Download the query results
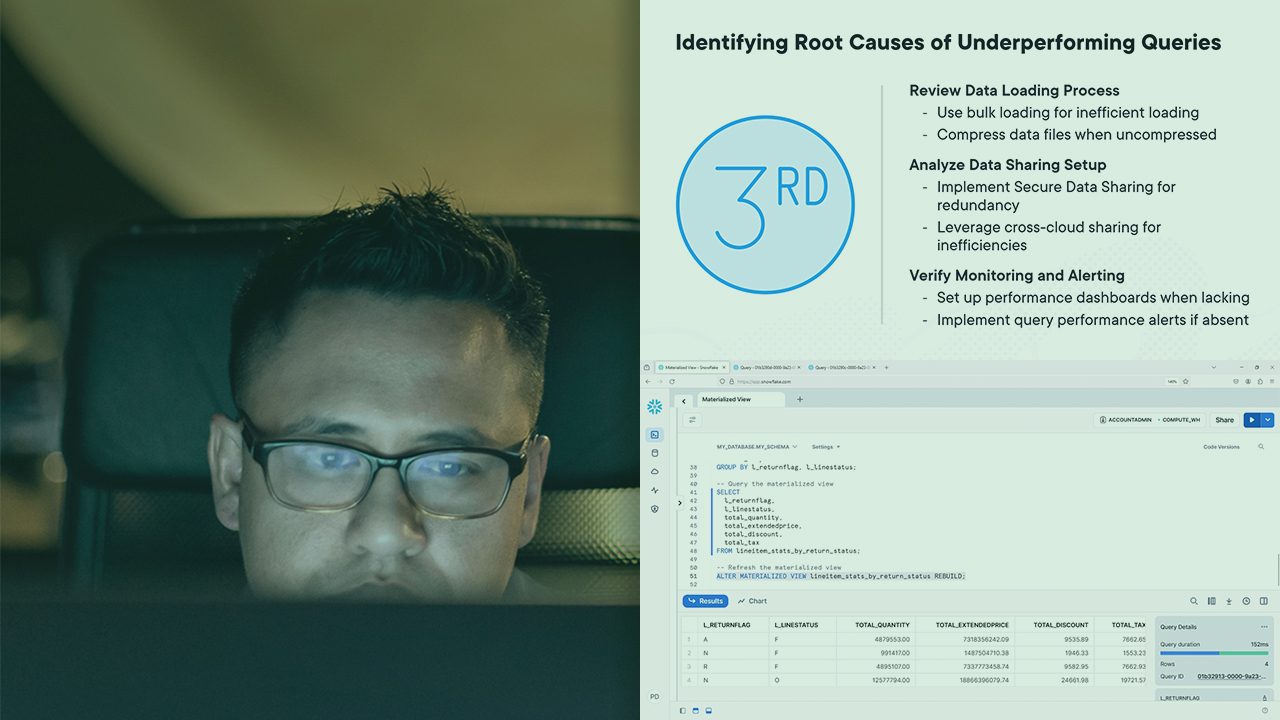The image size is (1280, 720). (x=1228, y=601)
